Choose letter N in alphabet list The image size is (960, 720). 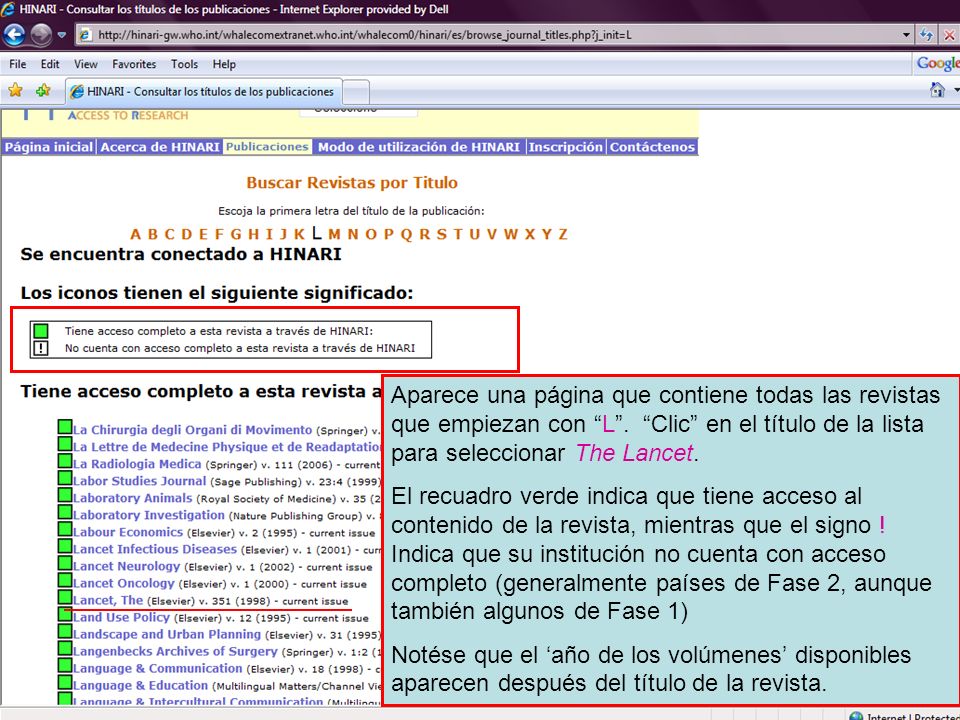coord(353,234)
